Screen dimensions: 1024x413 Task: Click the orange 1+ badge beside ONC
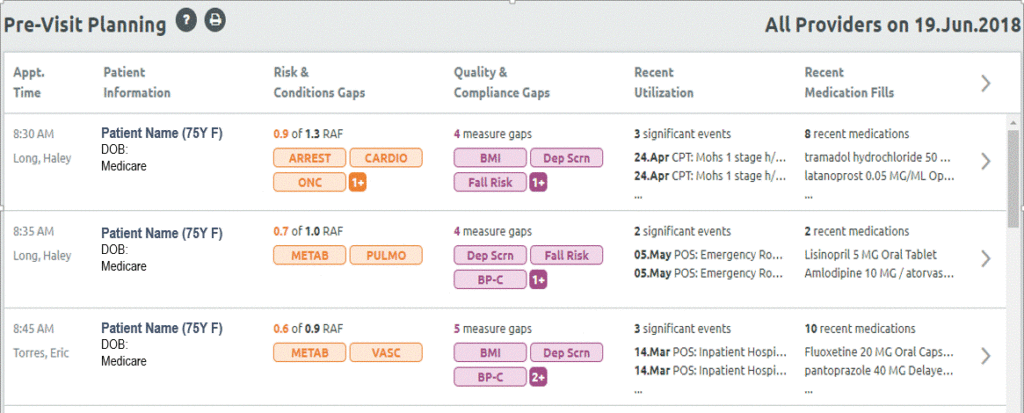[x=357, y=182]
